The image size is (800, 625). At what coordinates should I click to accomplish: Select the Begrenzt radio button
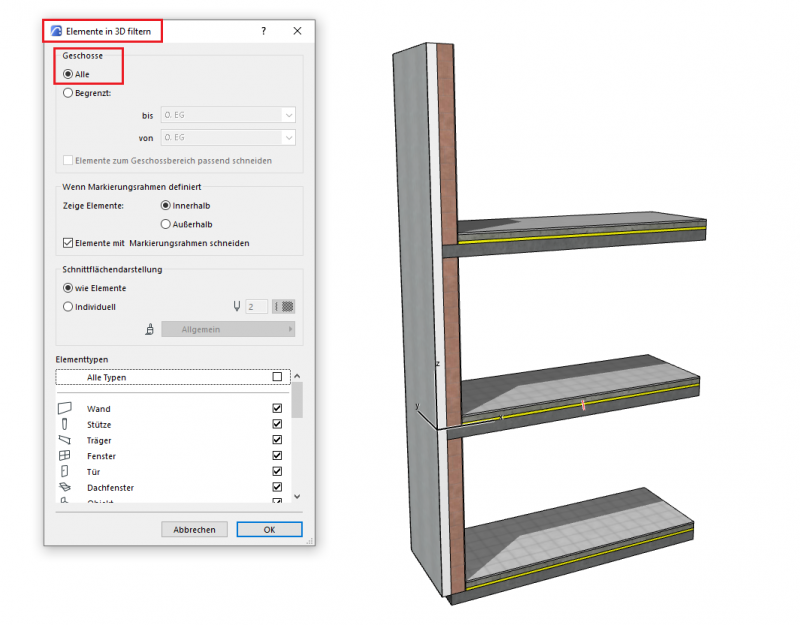click(x=68, y=92)
